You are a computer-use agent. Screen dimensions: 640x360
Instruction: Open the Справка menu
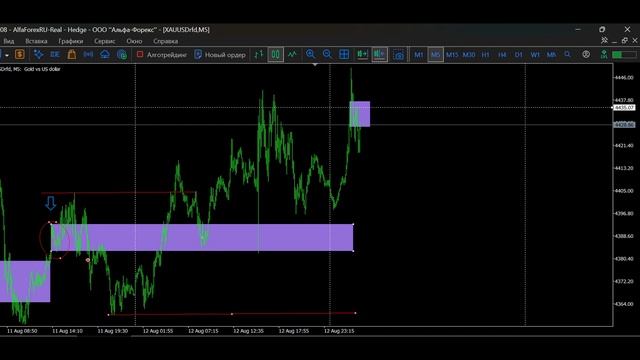coord(165,41)
